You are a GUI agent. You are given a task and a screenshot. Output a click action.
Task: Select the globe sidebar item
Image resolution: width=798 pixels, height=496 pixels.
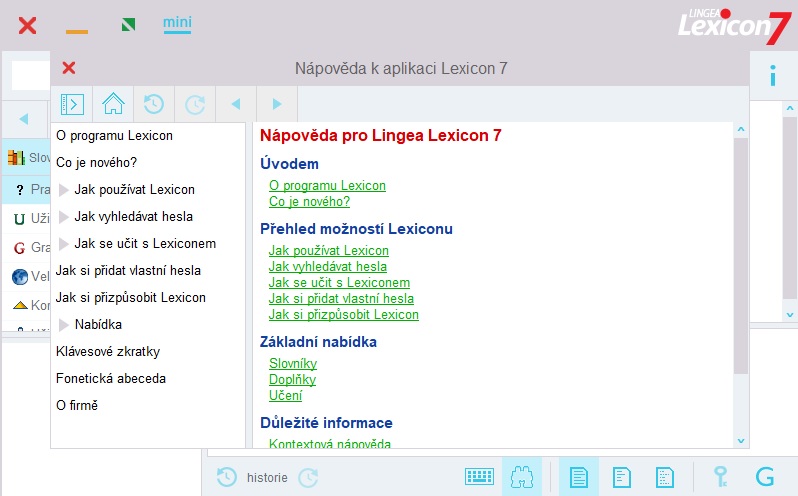(20, 277)
